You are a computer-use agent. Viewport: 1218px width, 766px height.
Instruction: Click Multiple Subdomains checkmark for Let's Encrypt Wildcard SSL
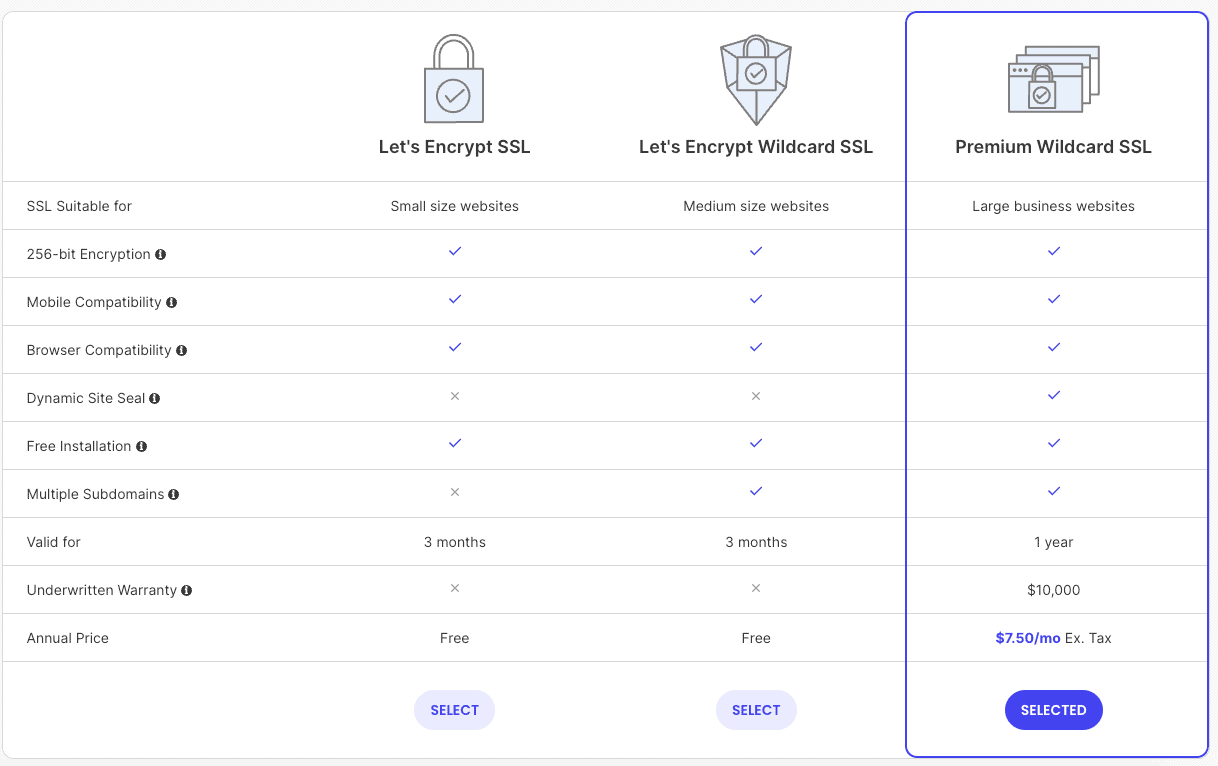coord(756,491)
